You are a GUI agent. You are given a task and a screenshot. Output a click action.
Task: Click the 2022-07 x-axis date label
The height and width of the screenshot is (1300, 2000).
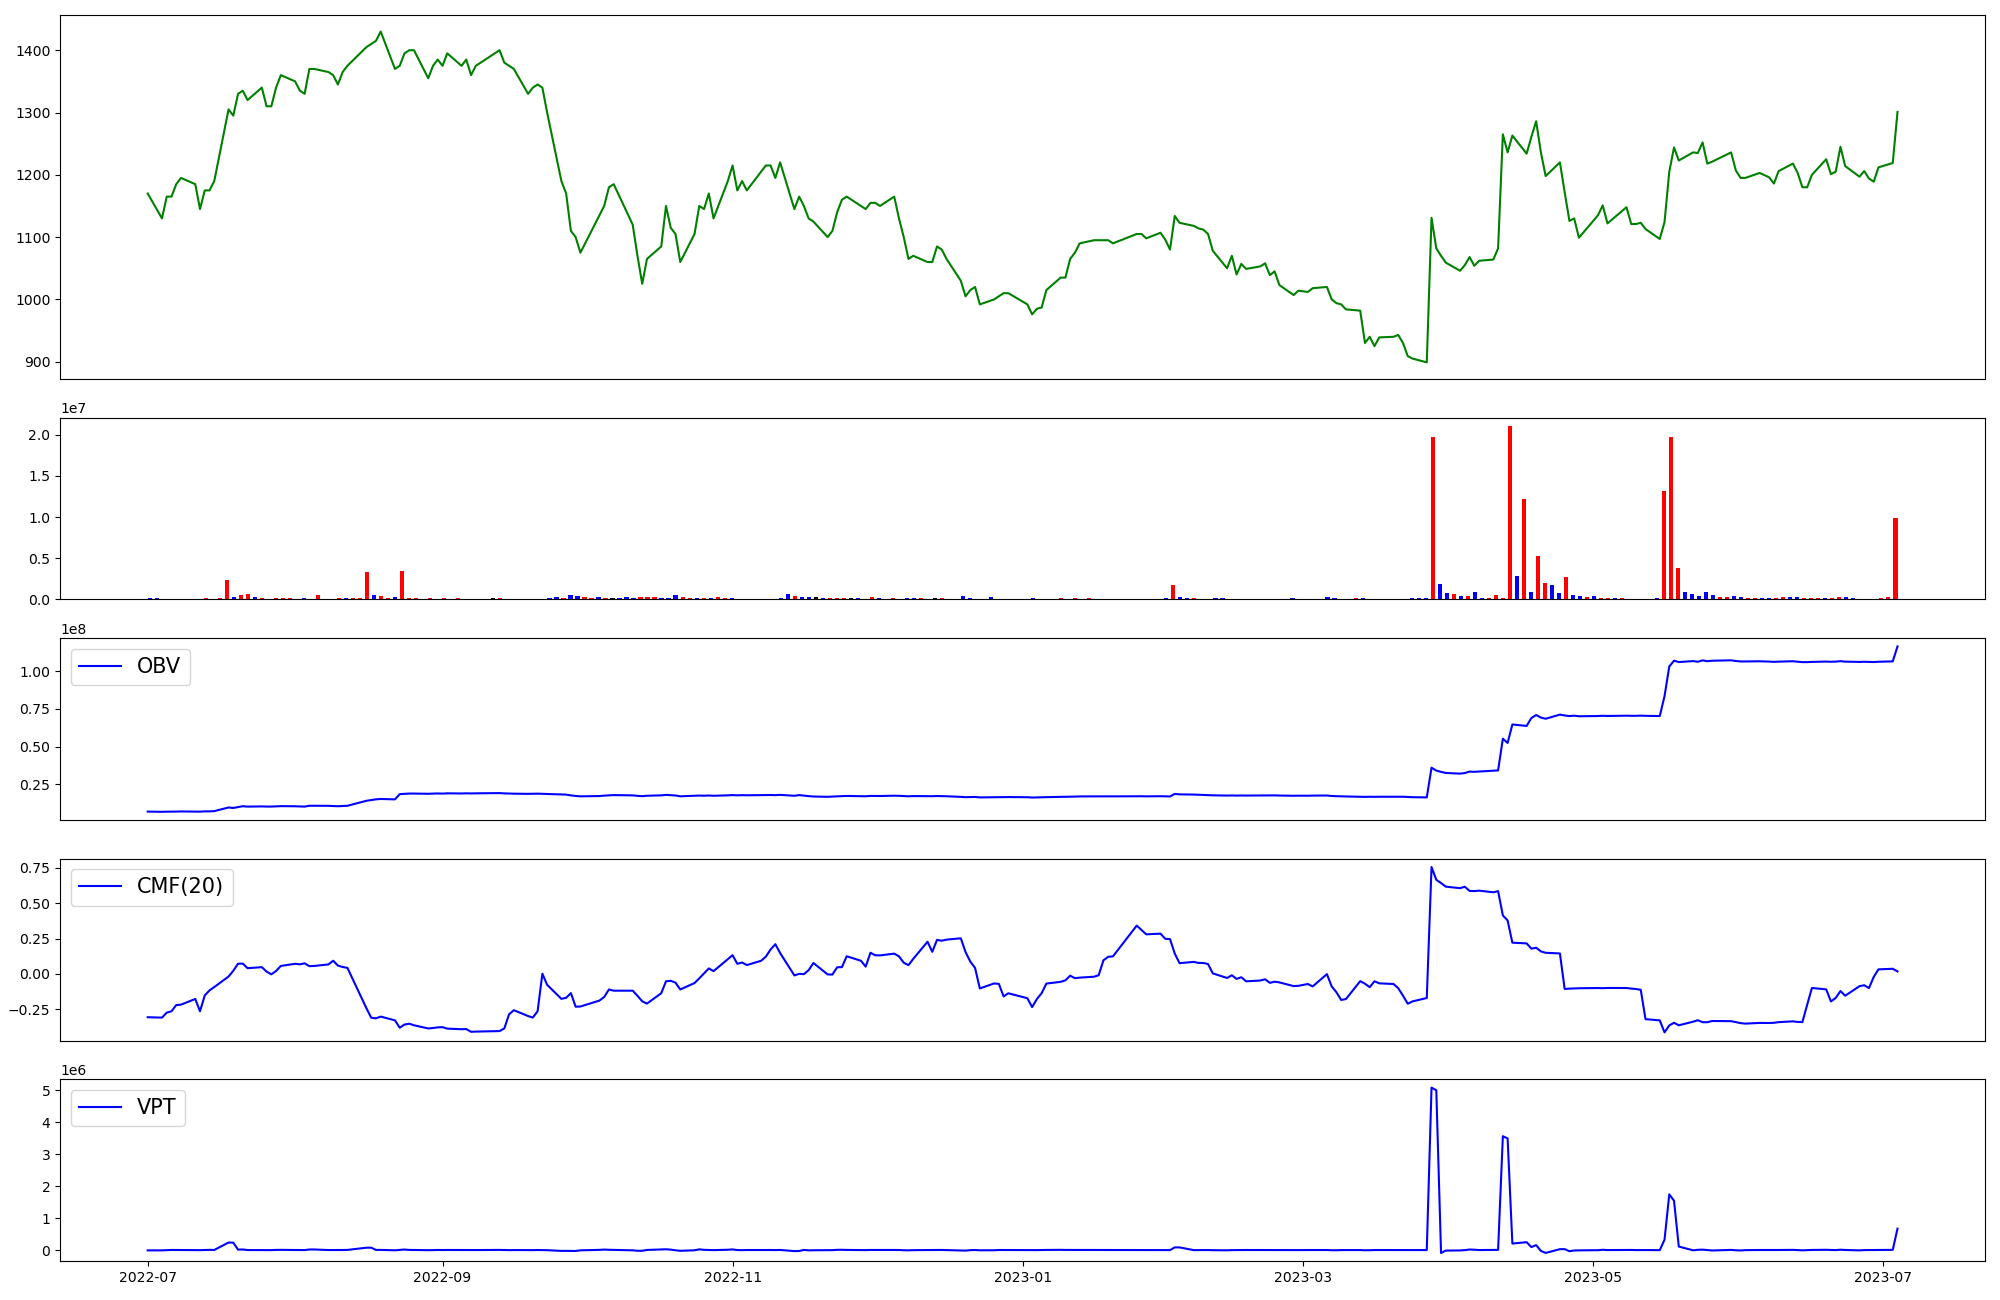(148, 1276)
